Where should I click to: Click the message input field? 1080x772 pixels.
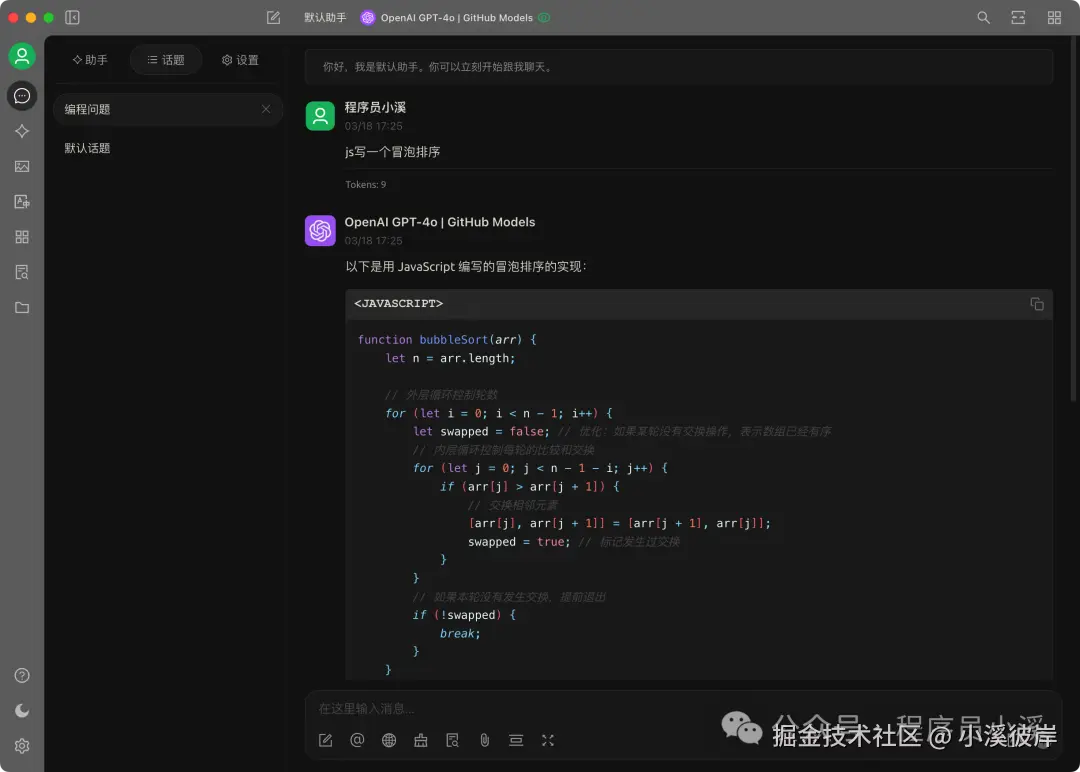600,708
